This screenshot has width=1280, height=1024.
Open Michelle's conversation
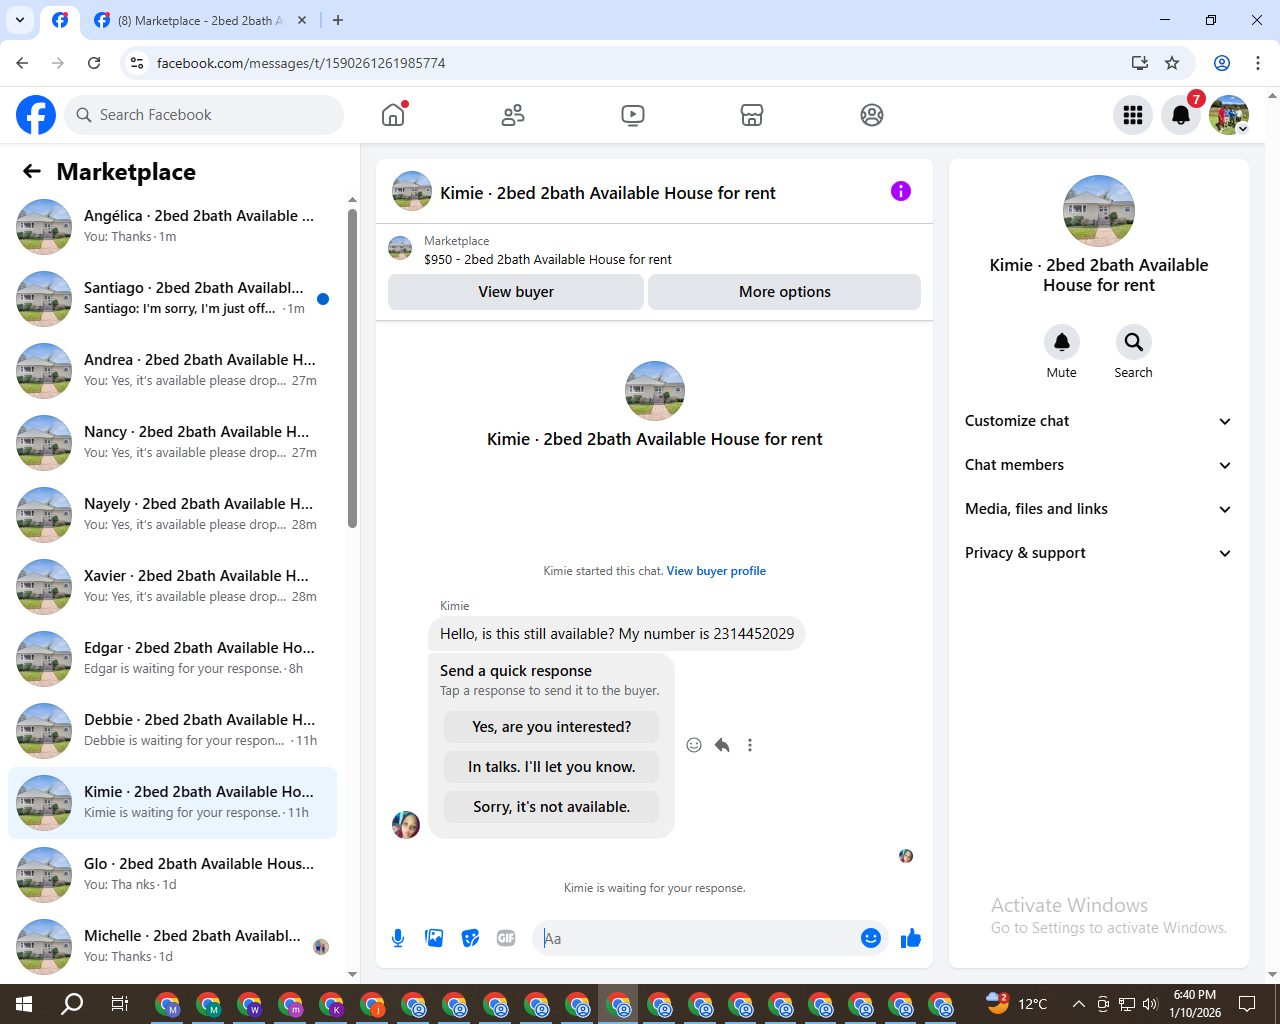(173, 947)
